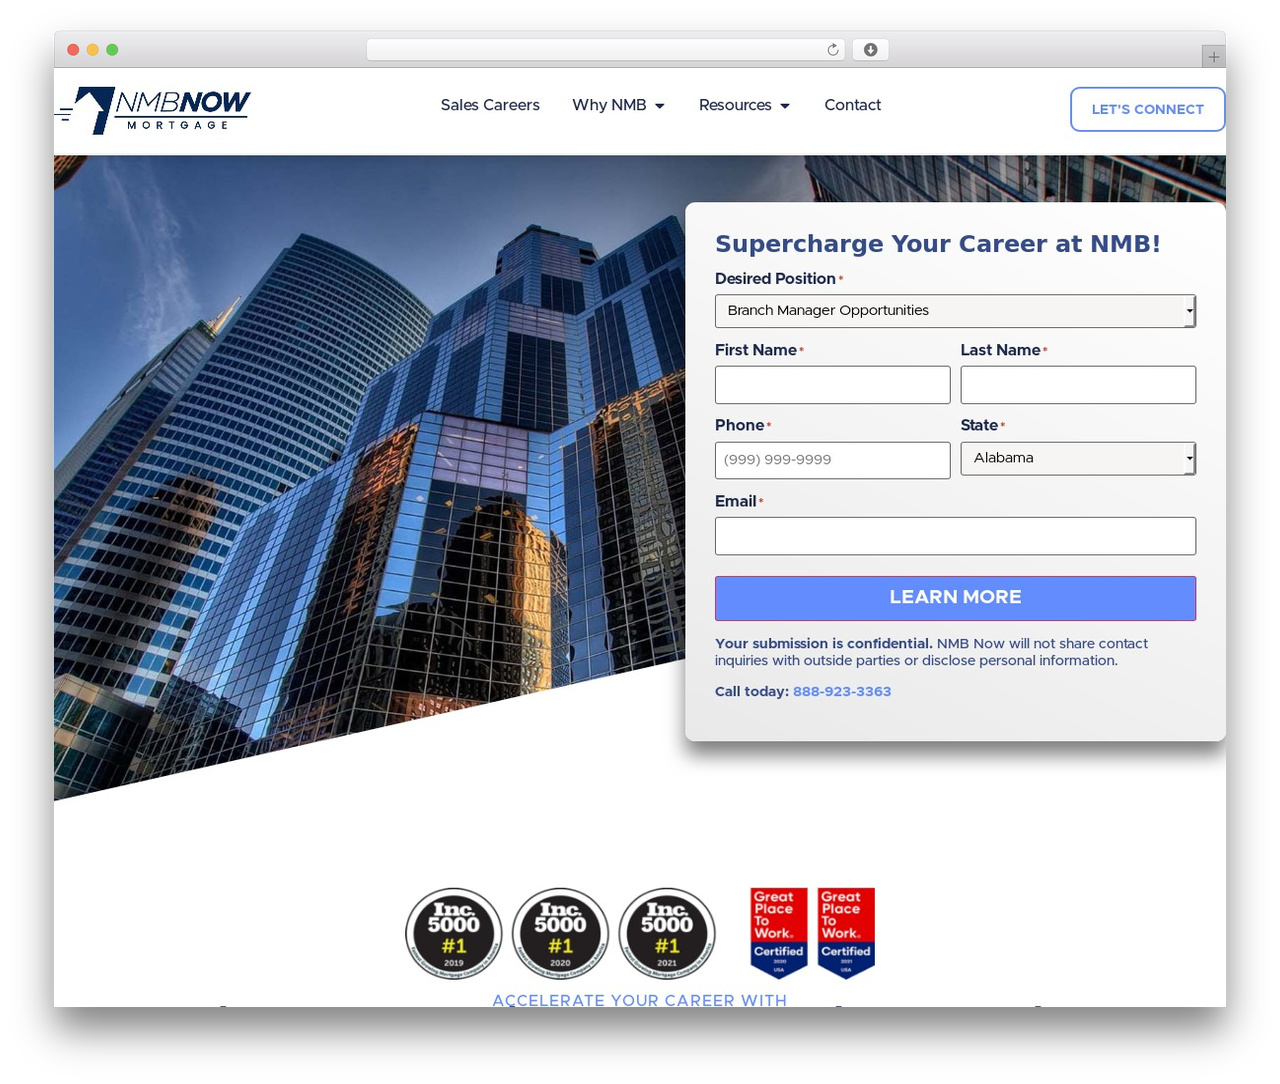Submit the form with Learn More
This screenshot has width=1280, height=1084.
[x=955, y=598]
